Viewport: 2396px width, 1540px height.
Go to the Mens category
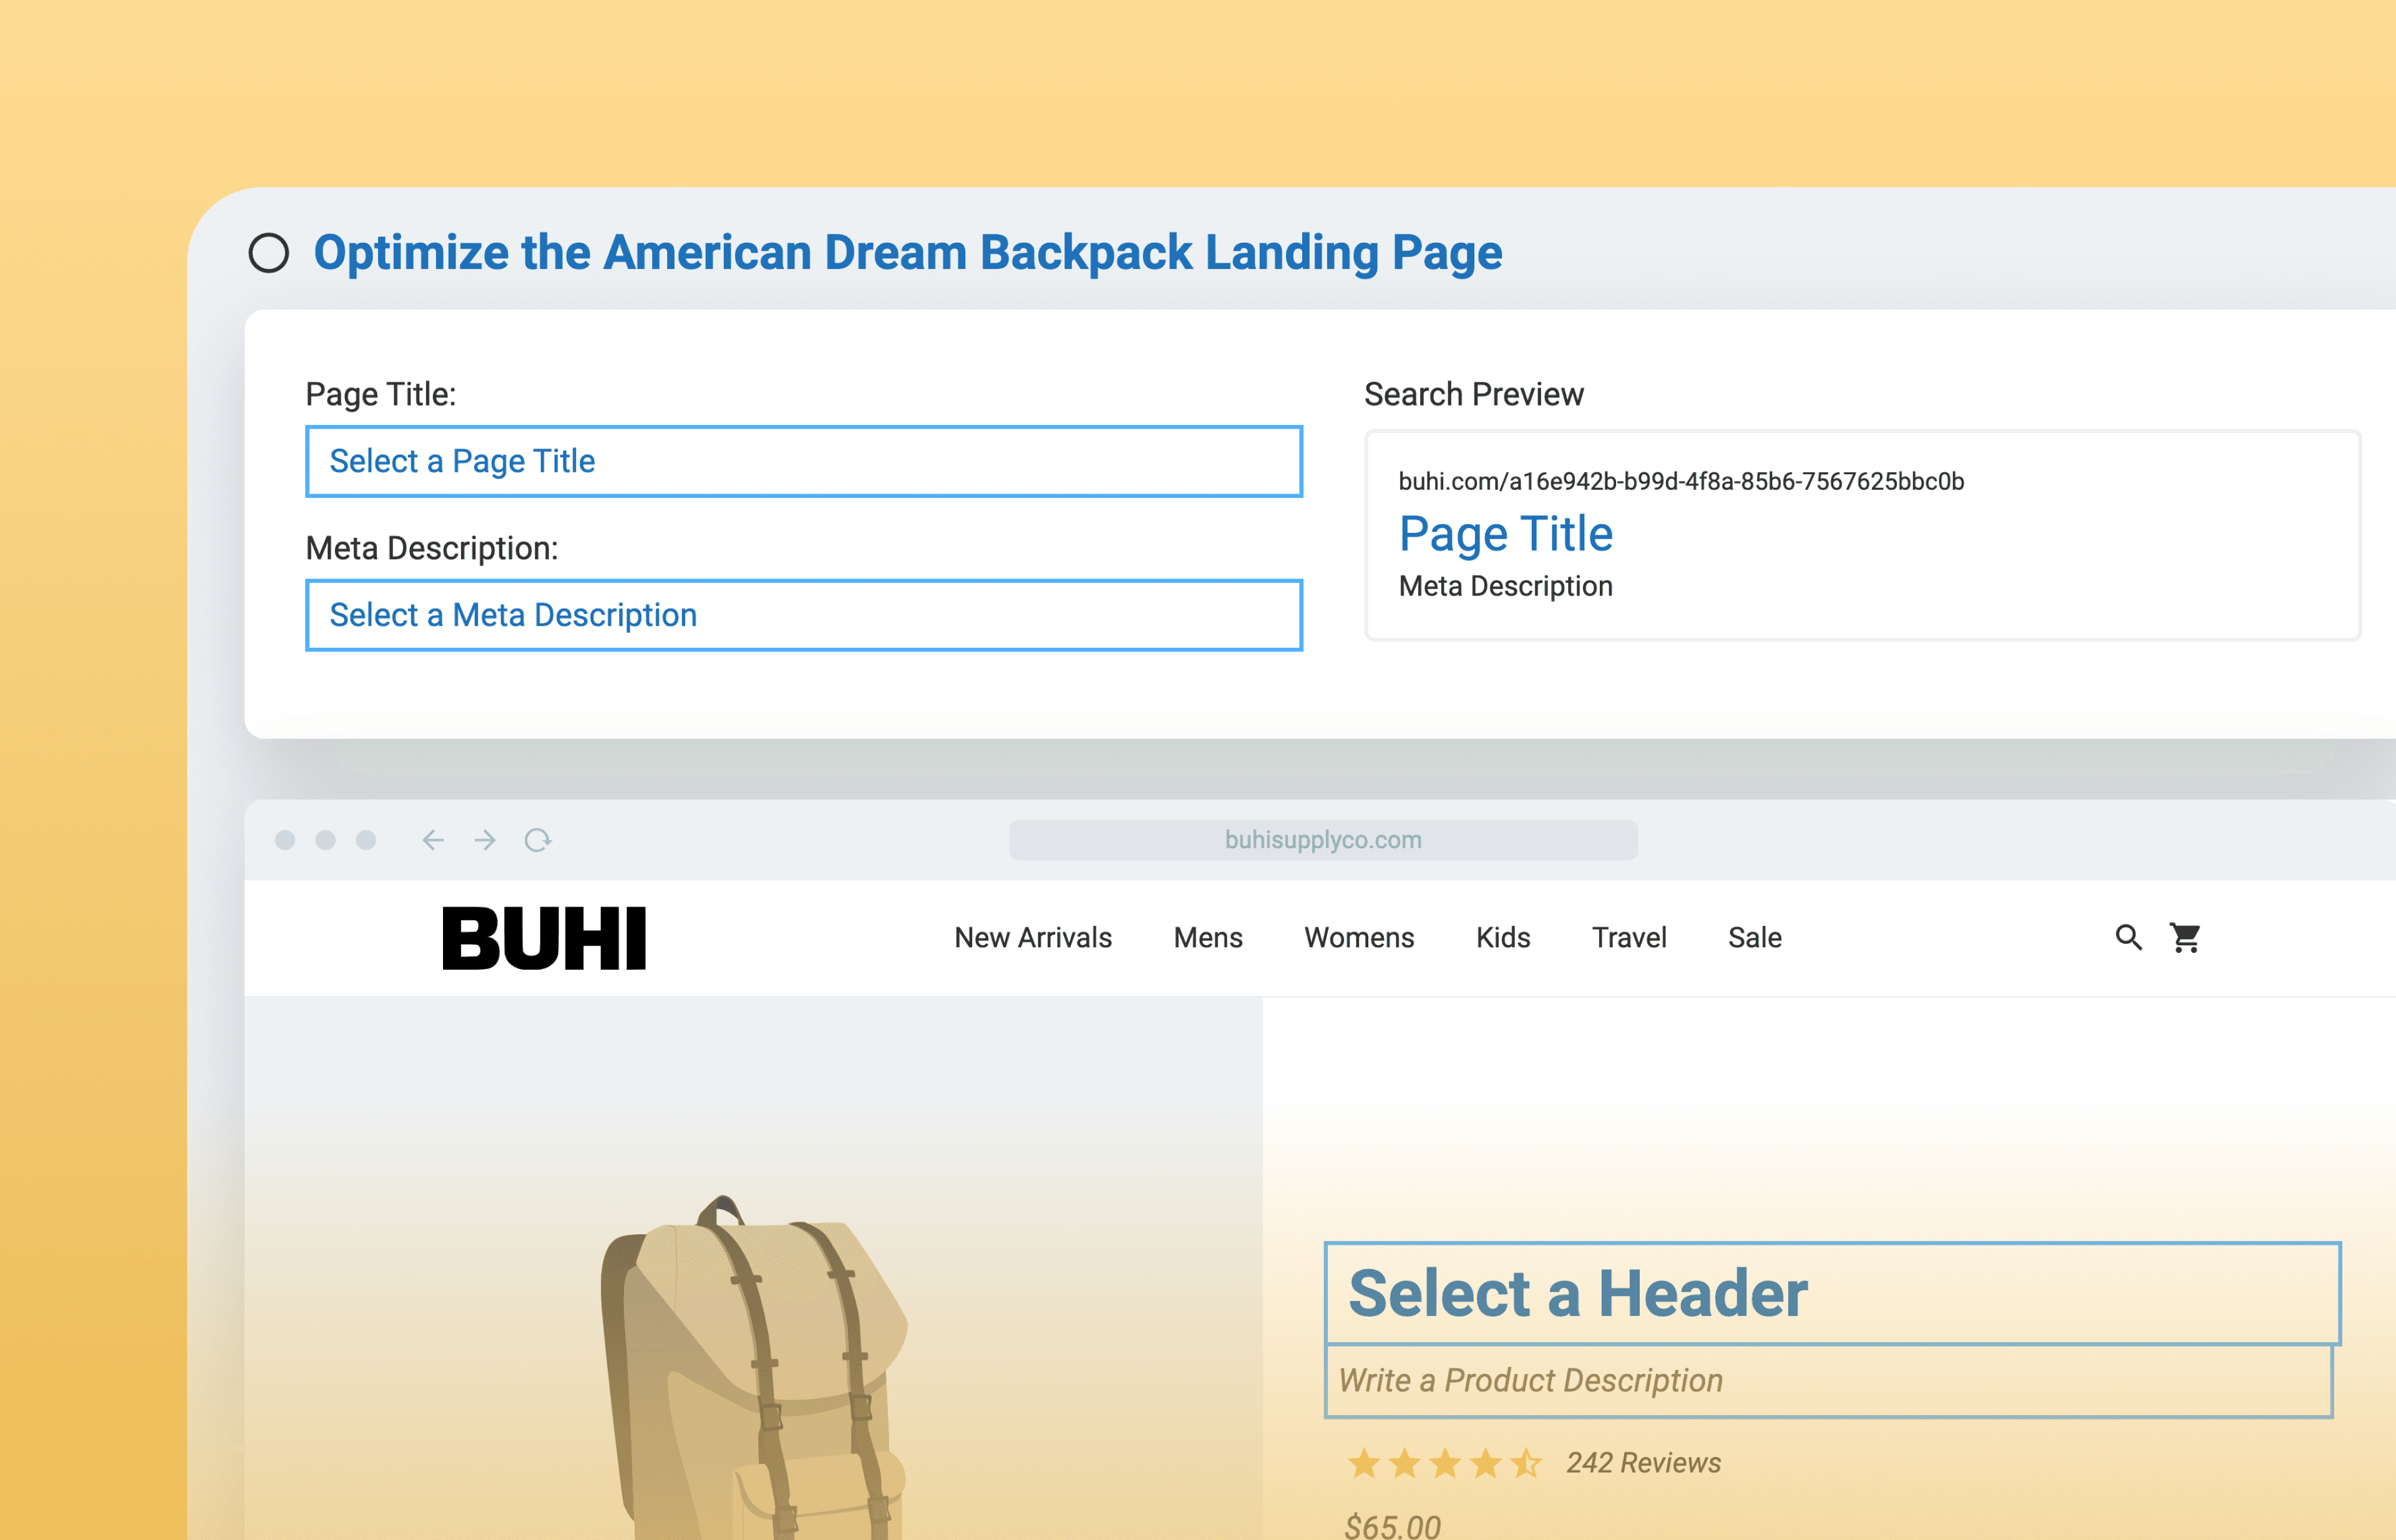1207,938
